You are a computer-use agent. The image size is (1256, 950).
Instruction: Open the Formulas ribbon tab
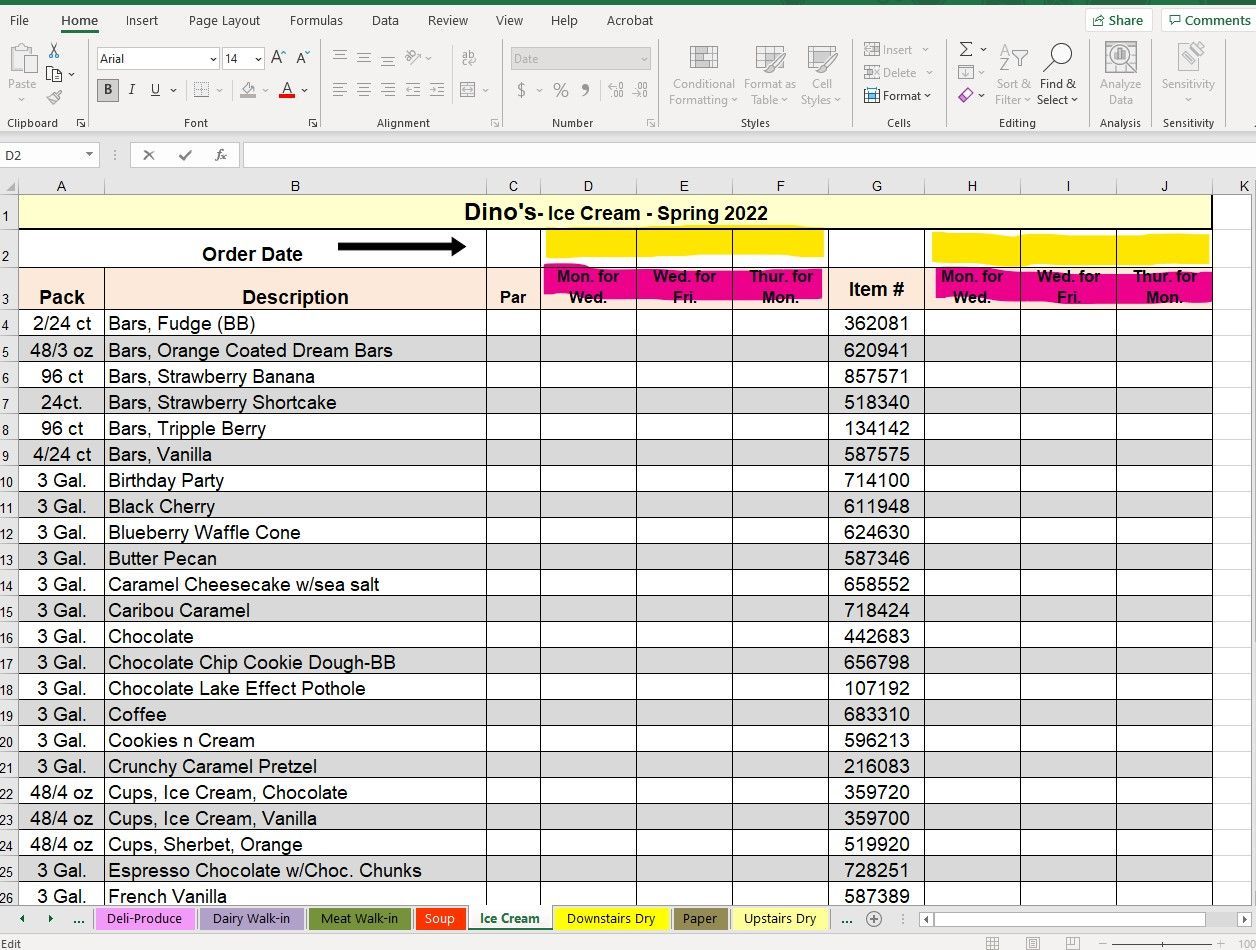316,20
